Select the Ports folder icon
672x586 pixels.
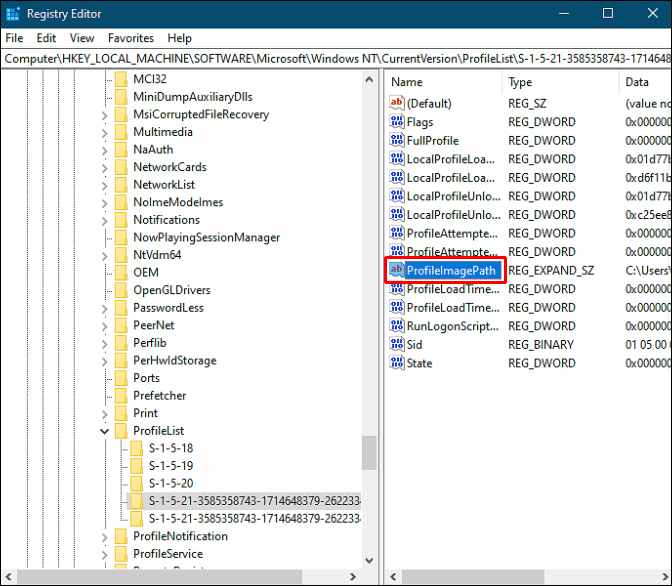tap(121, 378)
